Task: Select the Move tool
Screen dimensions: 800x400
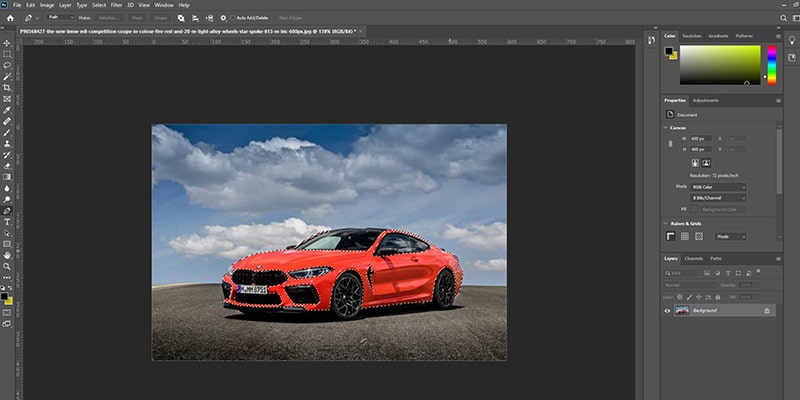Action: click(7, 43)
